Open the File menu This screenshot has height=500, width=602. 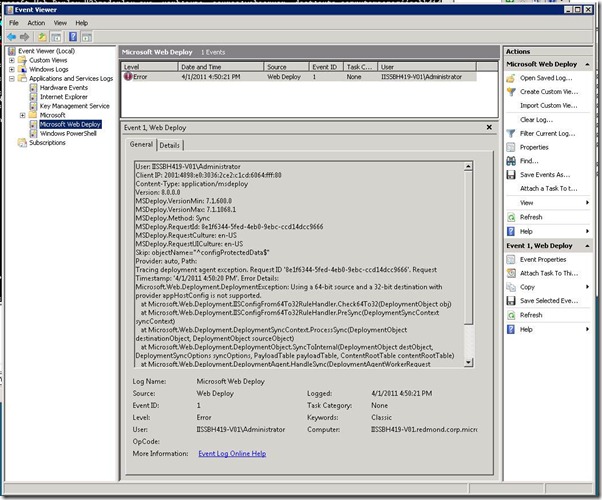(x=14, y=23)
